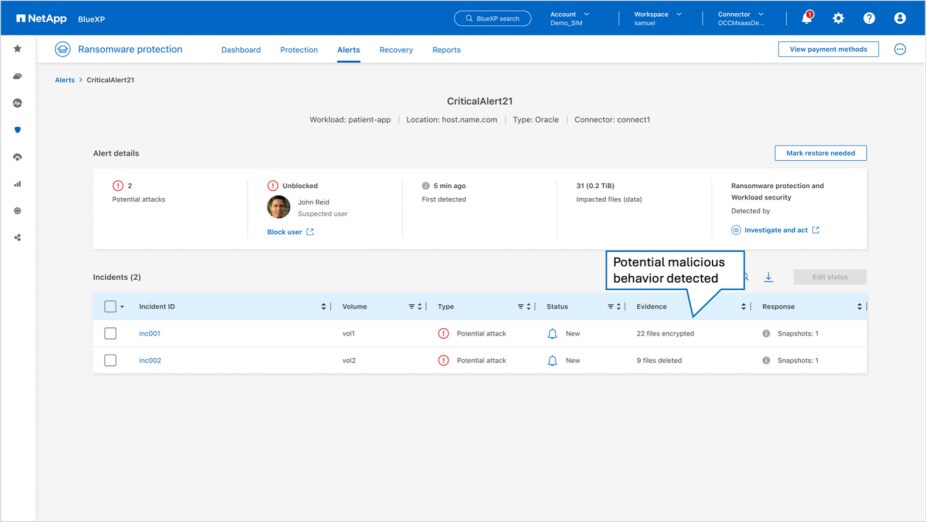Open the three-dot more options menu
This screenshot has height=522, width=926.
click(900, 49)
